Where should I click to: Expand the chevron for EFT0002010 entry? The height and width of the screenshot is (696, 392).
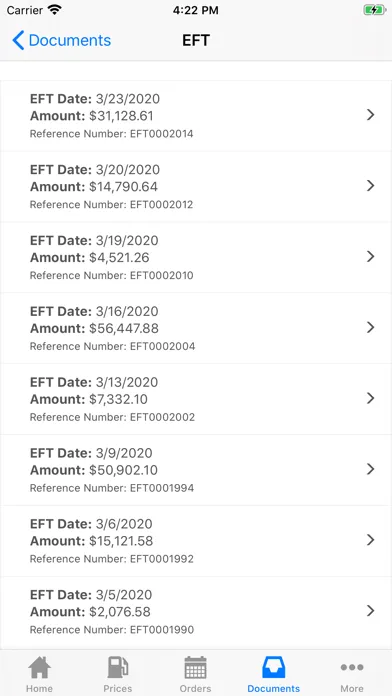371,257
